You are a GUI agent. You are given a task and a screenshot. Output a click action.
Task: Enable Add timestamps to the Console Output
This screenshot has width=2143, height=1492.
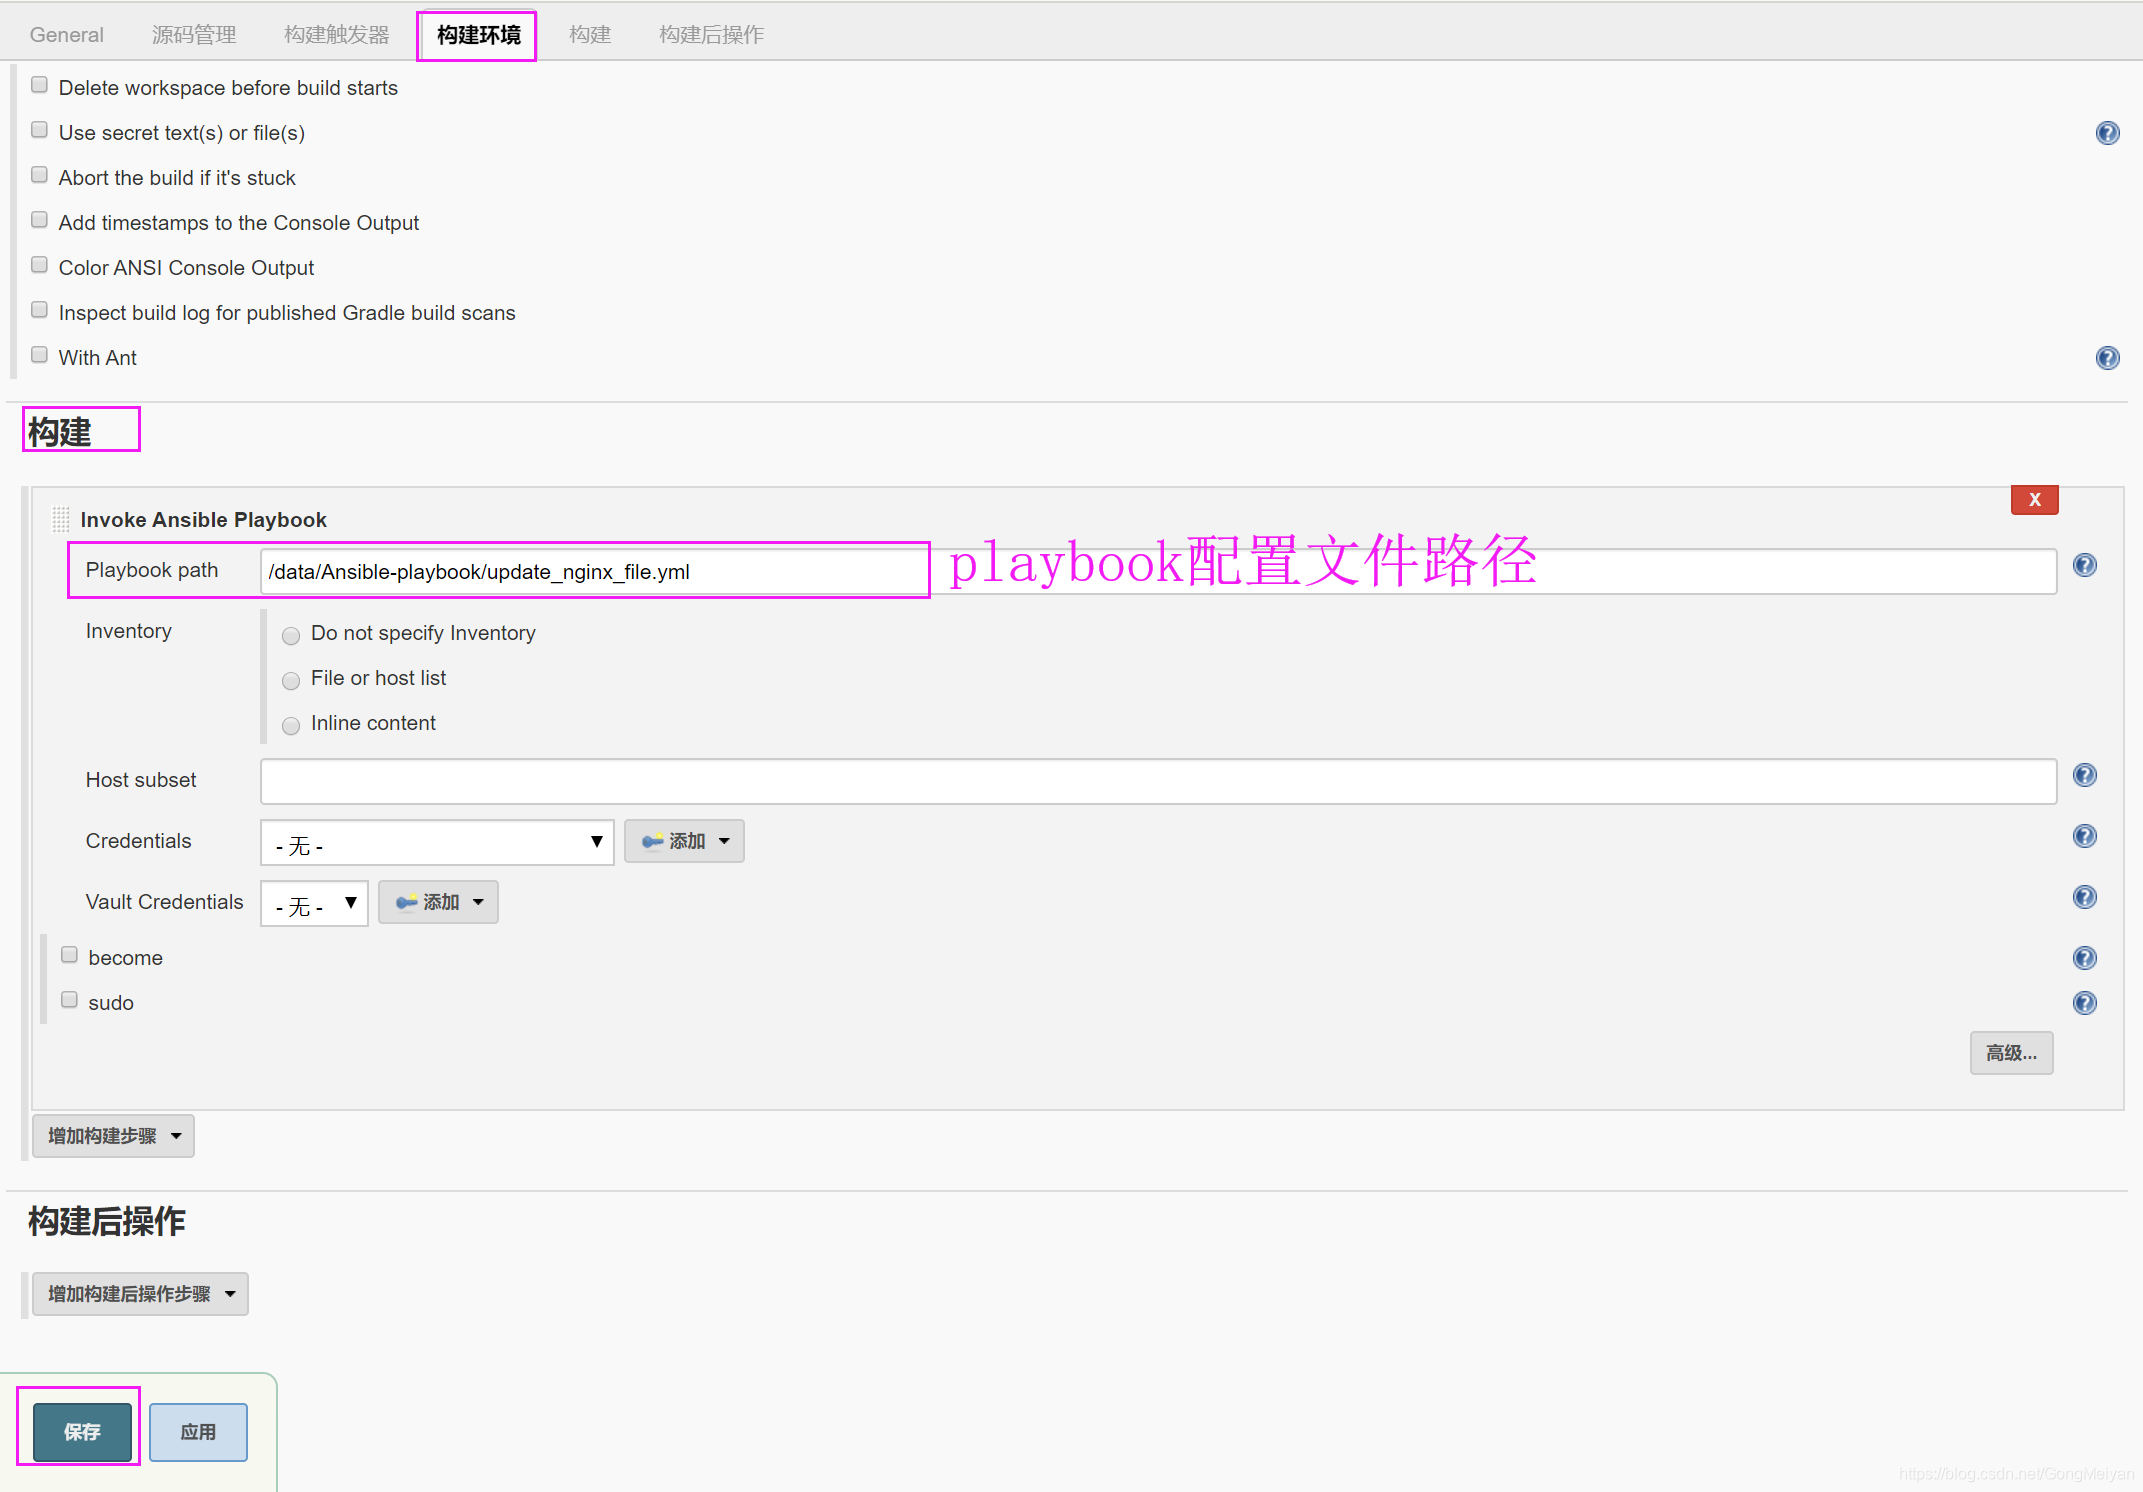[x=39, y=220]
